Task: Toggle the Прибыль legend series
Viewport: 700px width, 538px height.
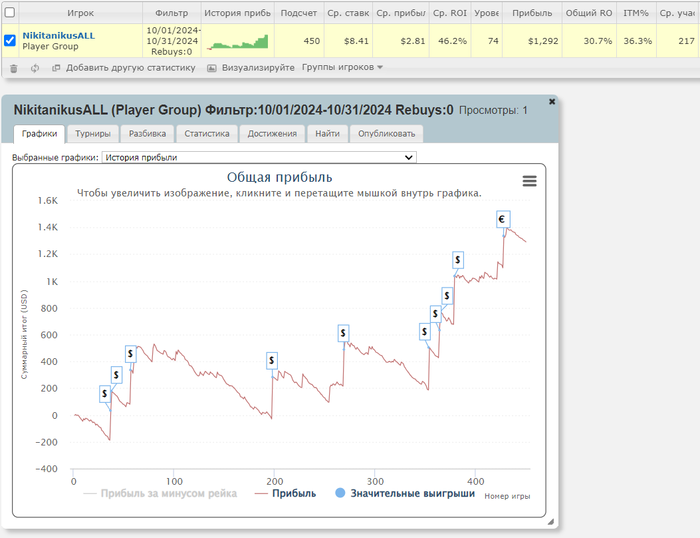Action: 285,493
